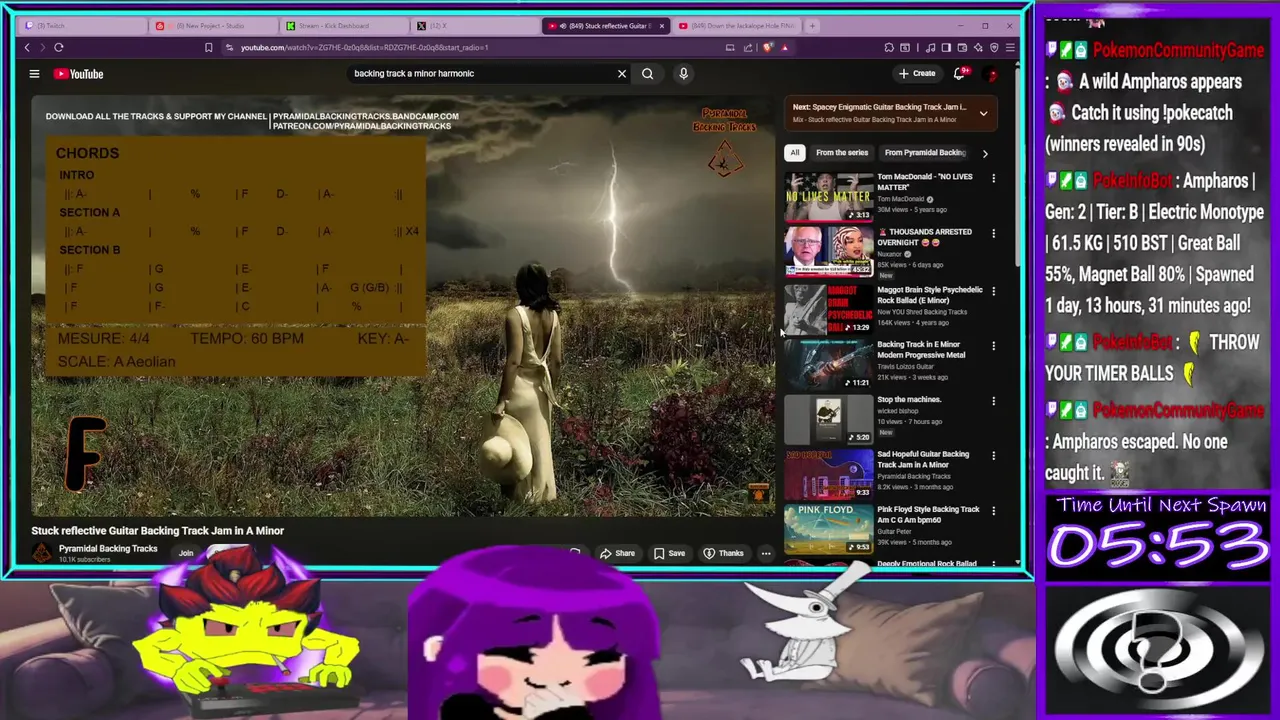Click the Deeply Emotional Rock Ballad title

click(x=927, y=564)
